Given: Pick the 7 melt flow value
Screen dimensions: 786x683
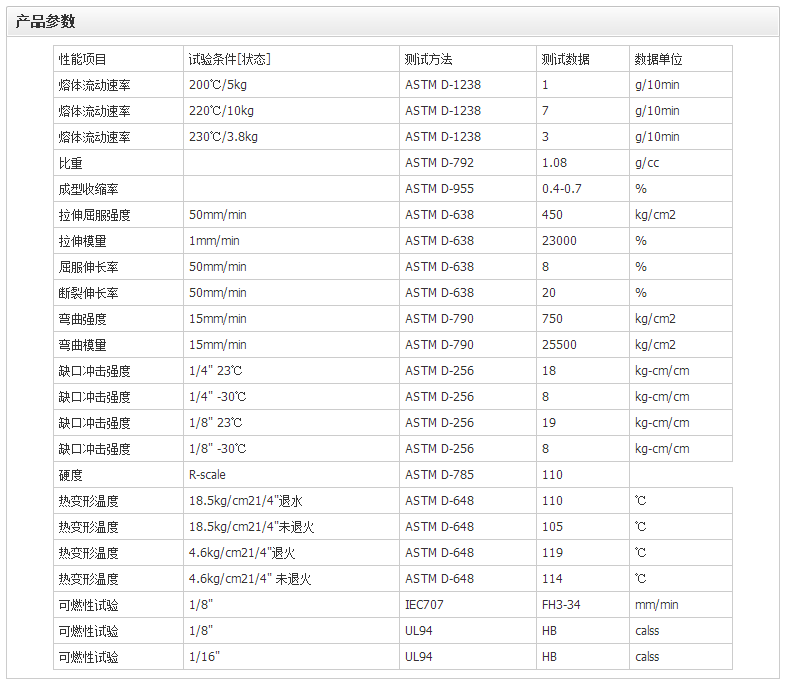Looking at the screenshot, I should click(582, 111).
